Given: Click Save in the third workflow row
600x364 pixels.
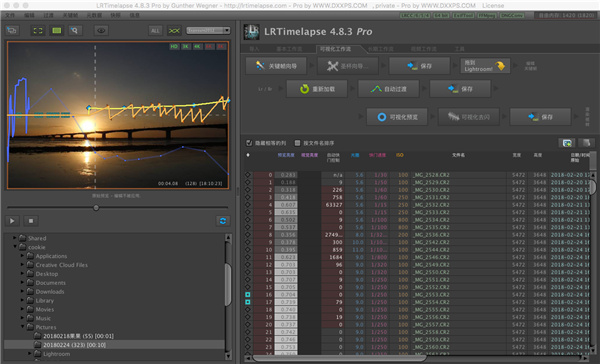Looking at the screenshot, I should (540, 117).
